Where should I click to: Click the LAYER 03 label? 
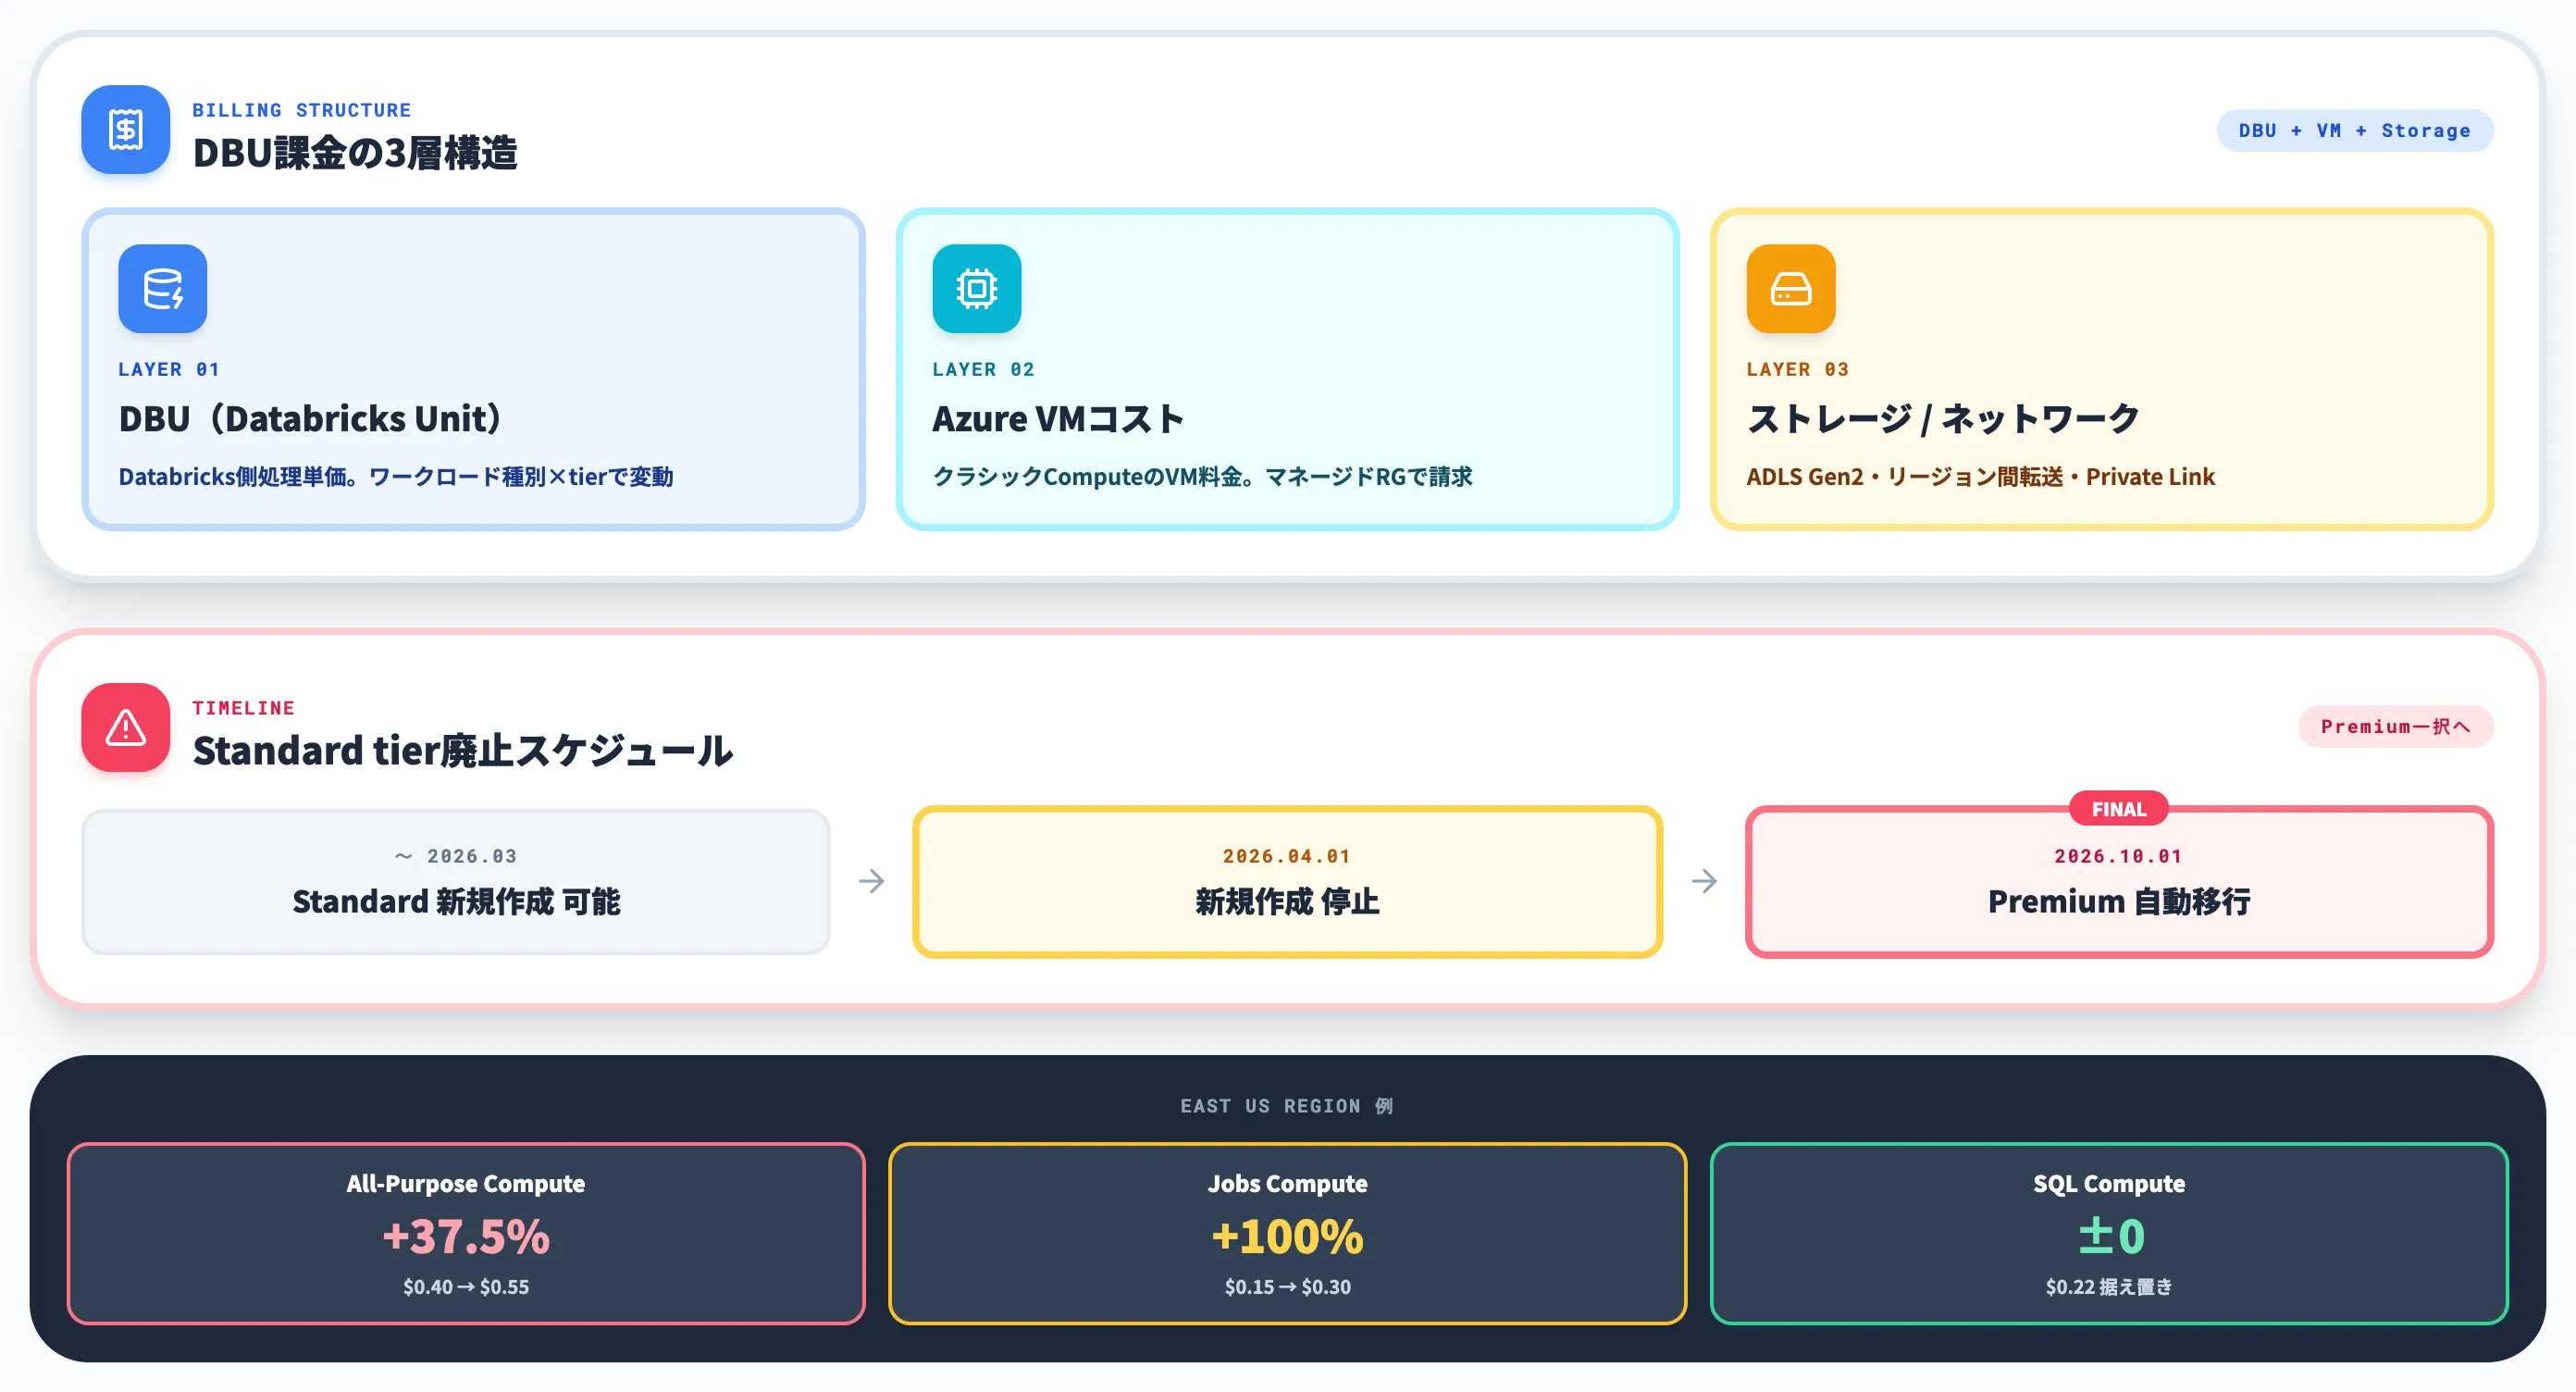1798,369
